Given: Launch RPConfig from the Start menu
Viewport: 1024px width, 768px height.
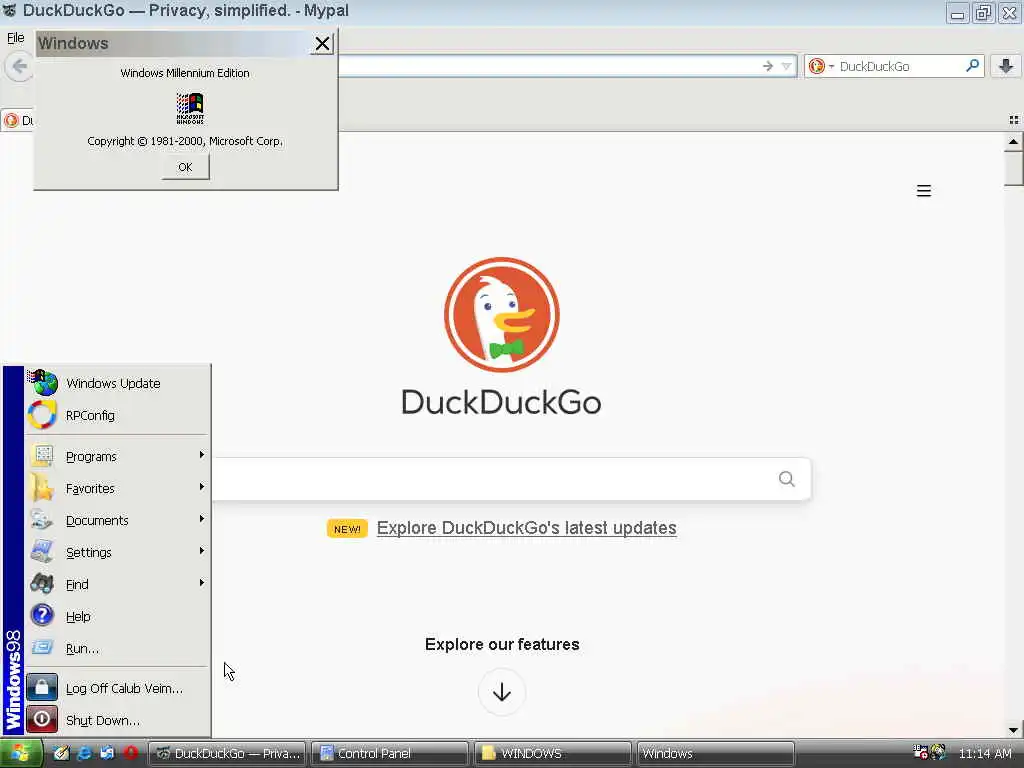Looking at the screenshot, I should coord(118,415).
